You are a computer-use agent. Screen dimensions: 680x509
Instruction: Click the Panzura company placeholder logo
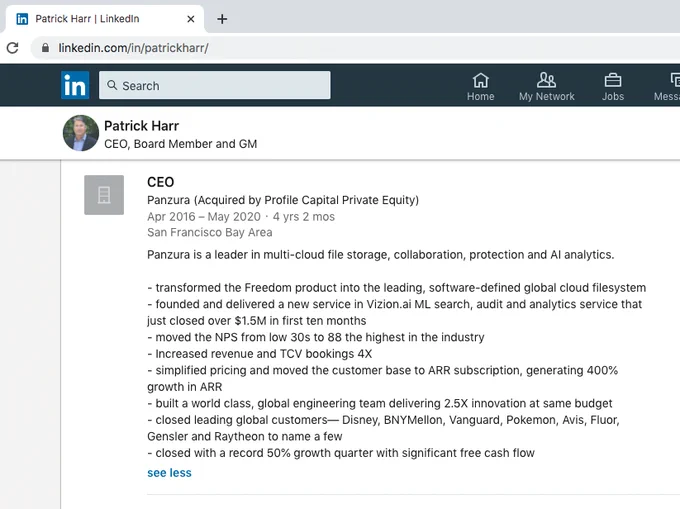pos(104,195)
